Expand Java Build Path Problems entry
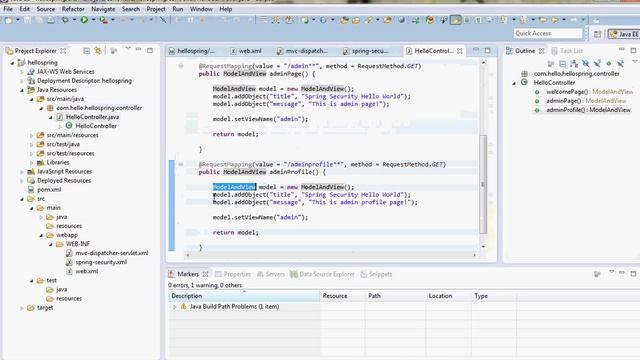 [x=175, y=307]
